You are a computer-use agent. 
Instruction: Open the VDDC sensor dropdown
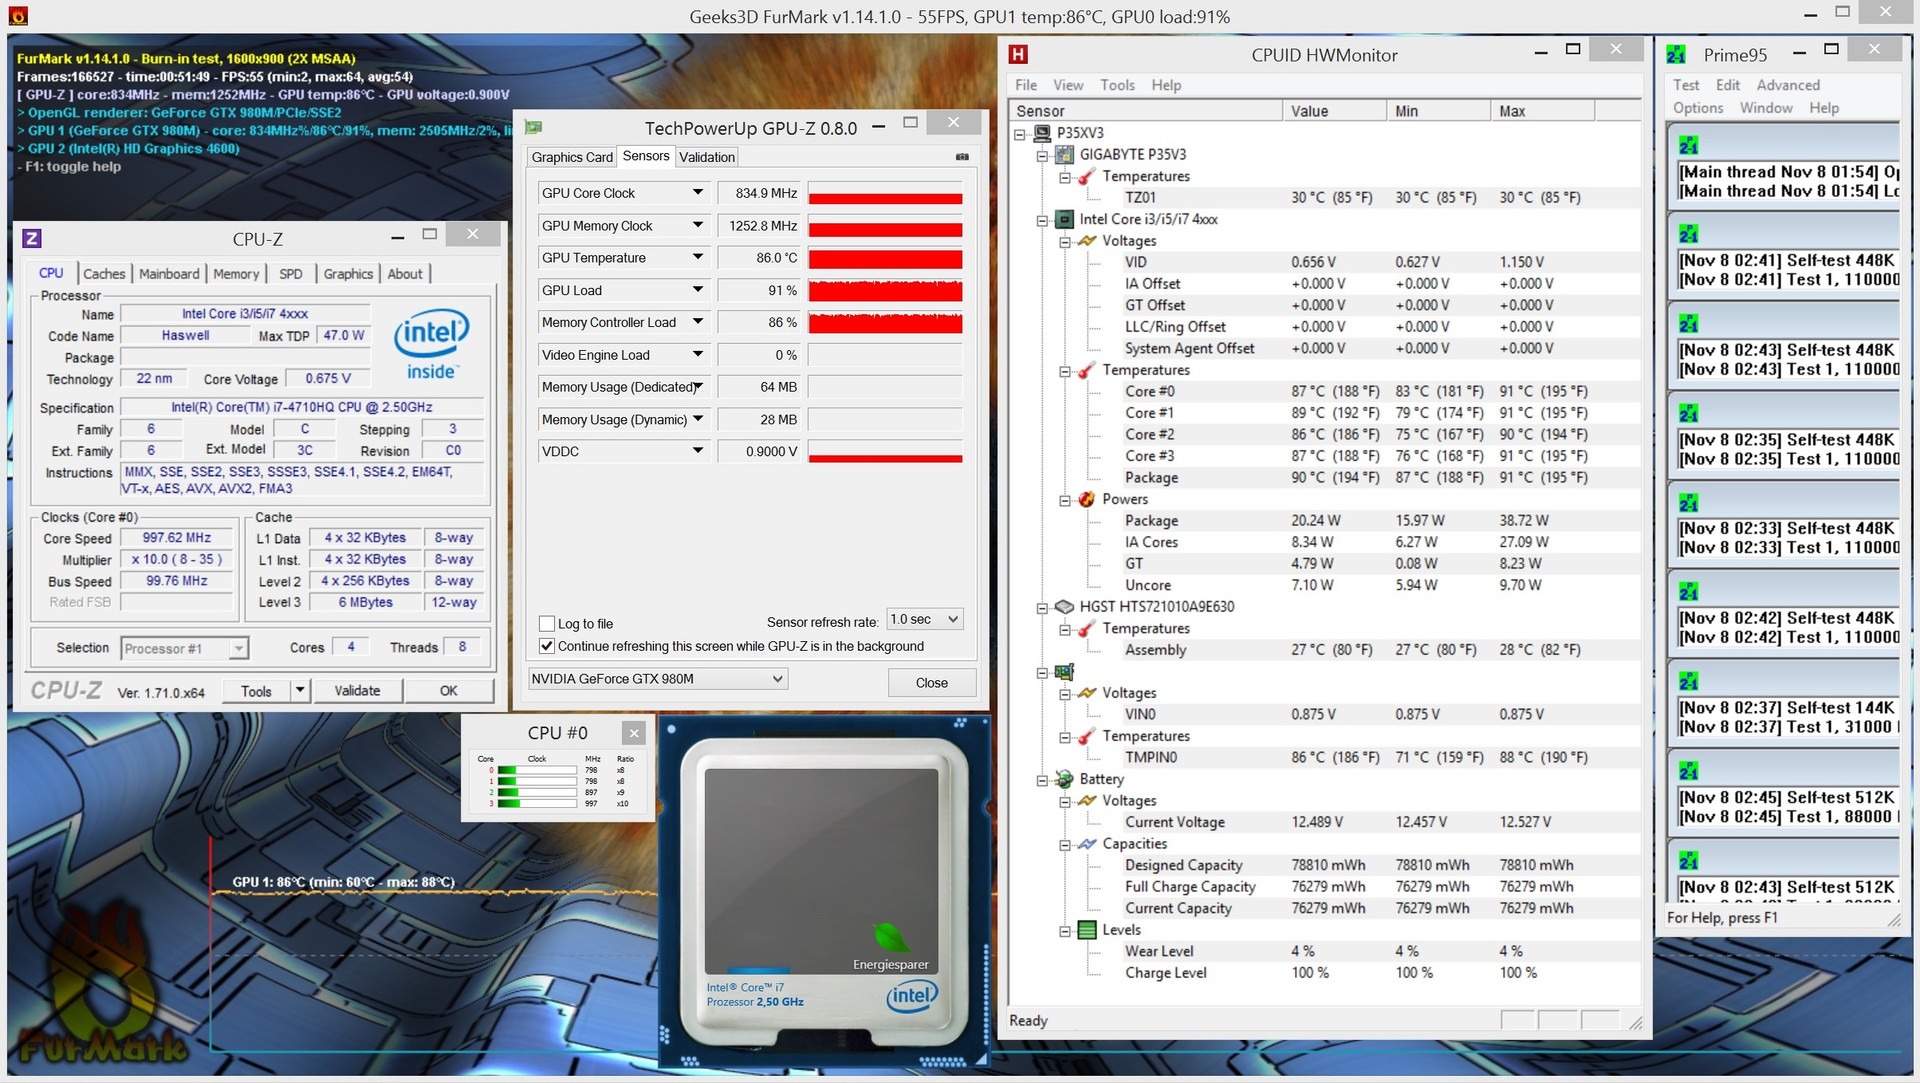pyautogui.click(x=698, y=451)
